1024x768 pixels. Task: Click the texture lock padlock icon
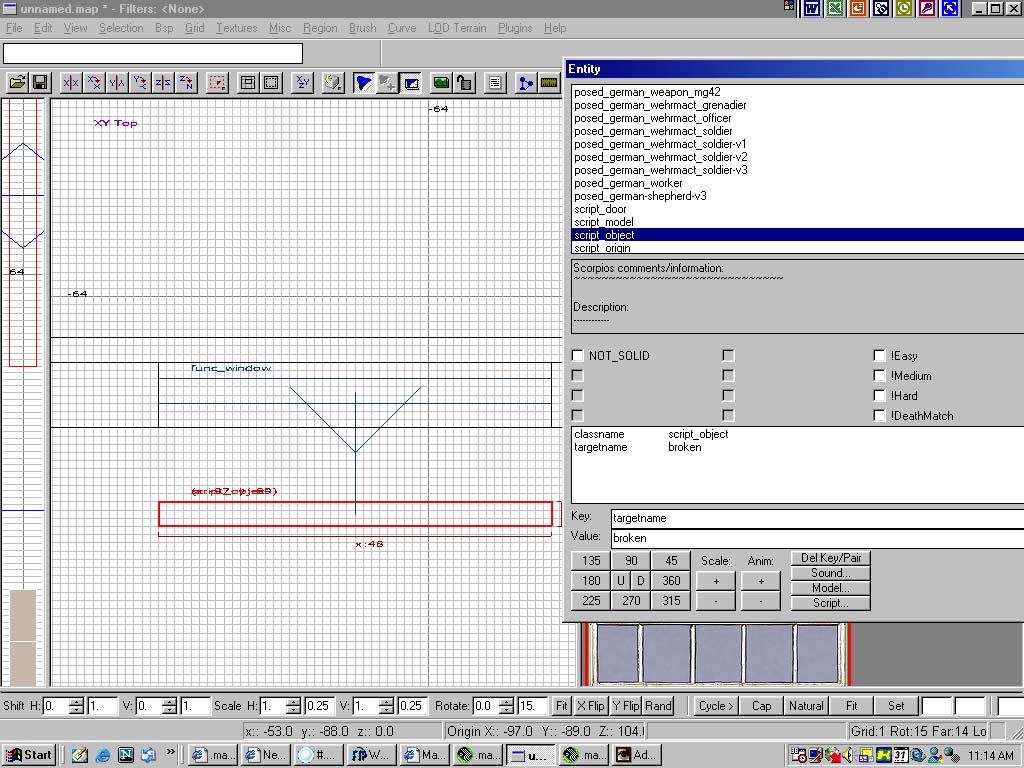[x=464, y=83]
